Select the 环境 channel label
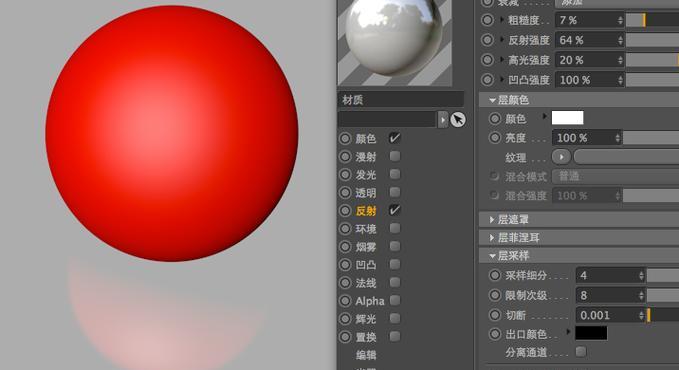Viewport: 679px width, 370px height. click(x=365, y=229)
